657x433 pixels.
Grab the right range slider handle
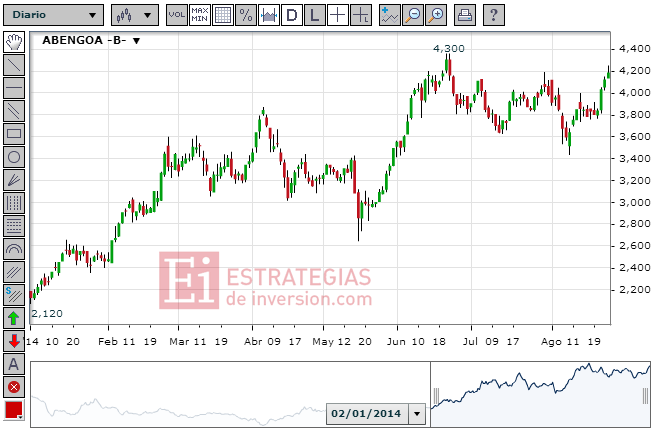(645, 396)
